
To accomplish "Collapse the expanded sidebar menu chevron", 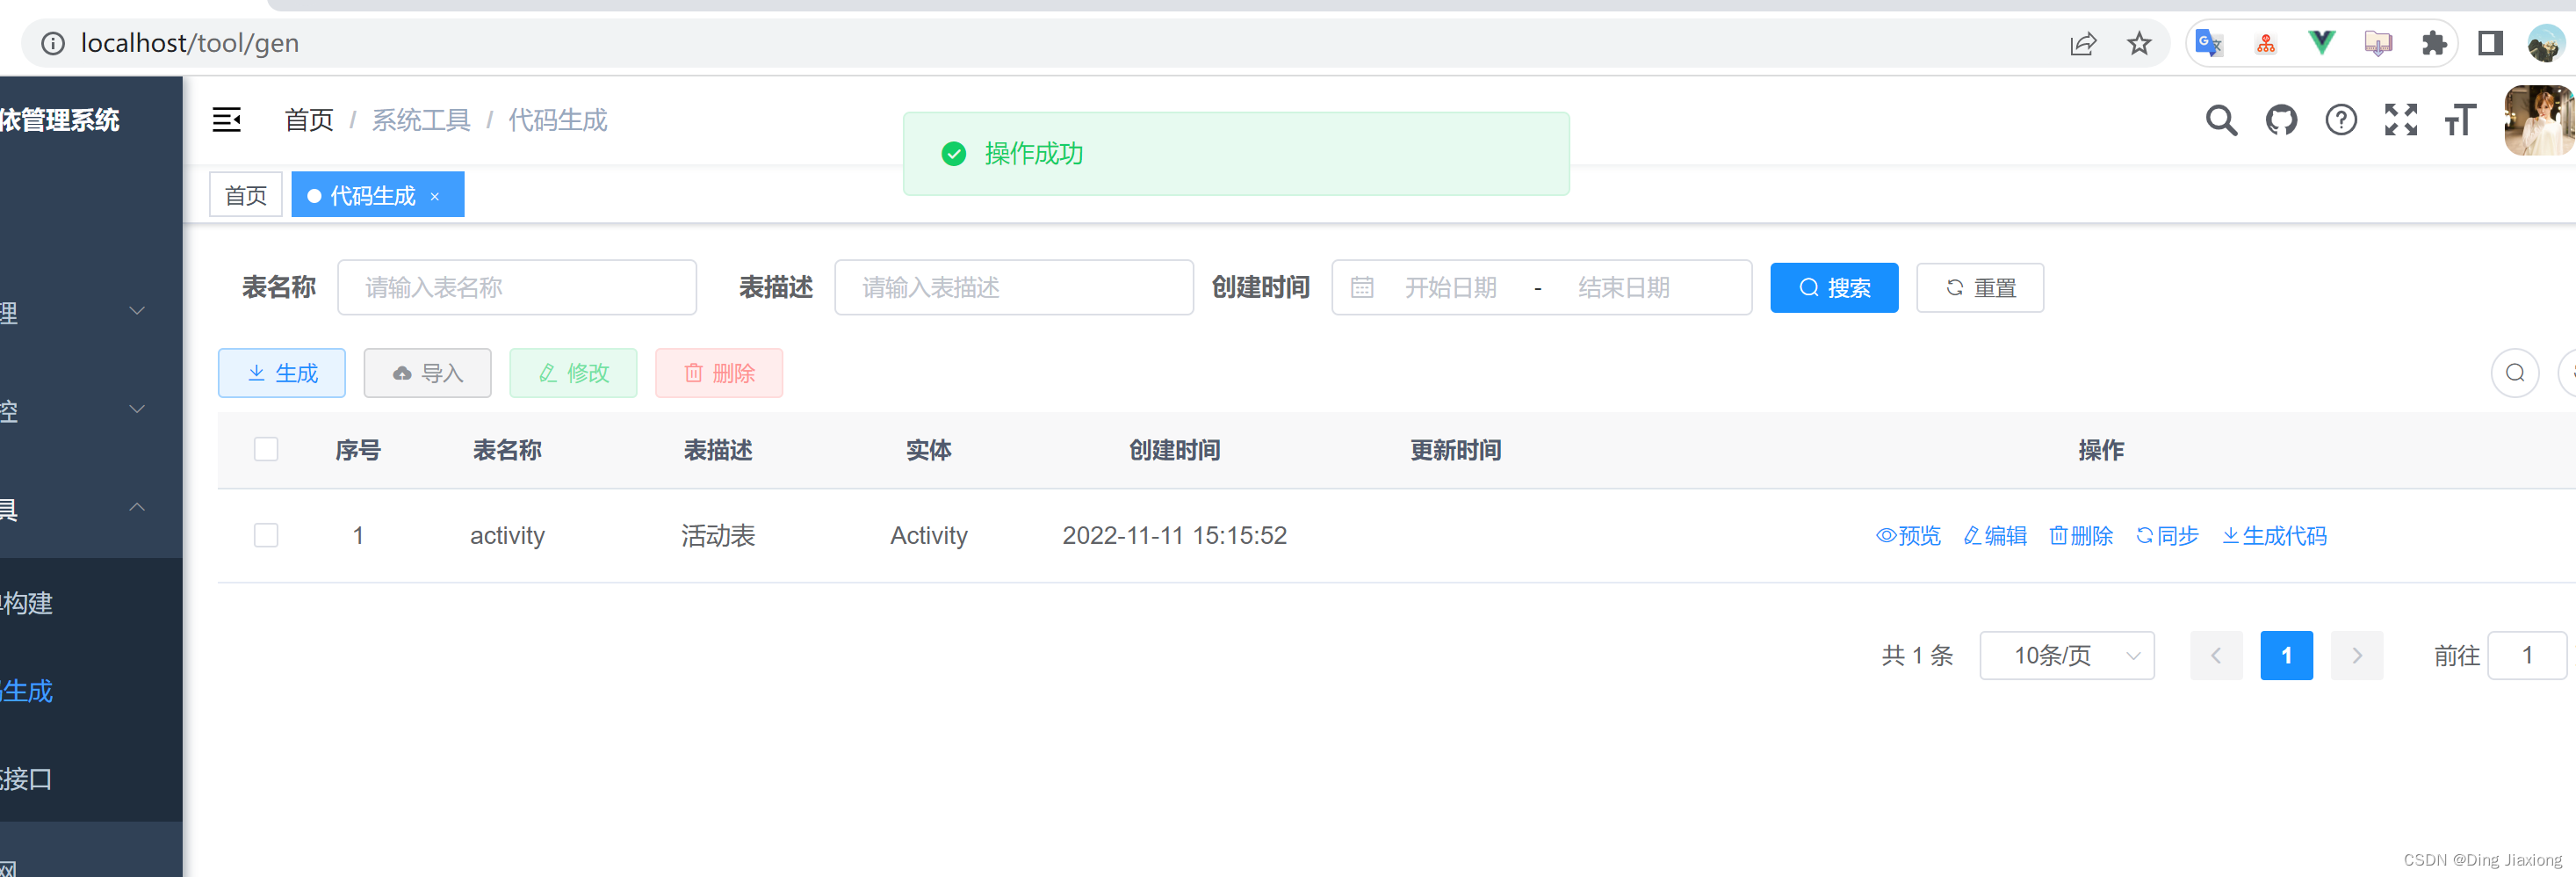I will pyautogui.click(x=137, y=507).
